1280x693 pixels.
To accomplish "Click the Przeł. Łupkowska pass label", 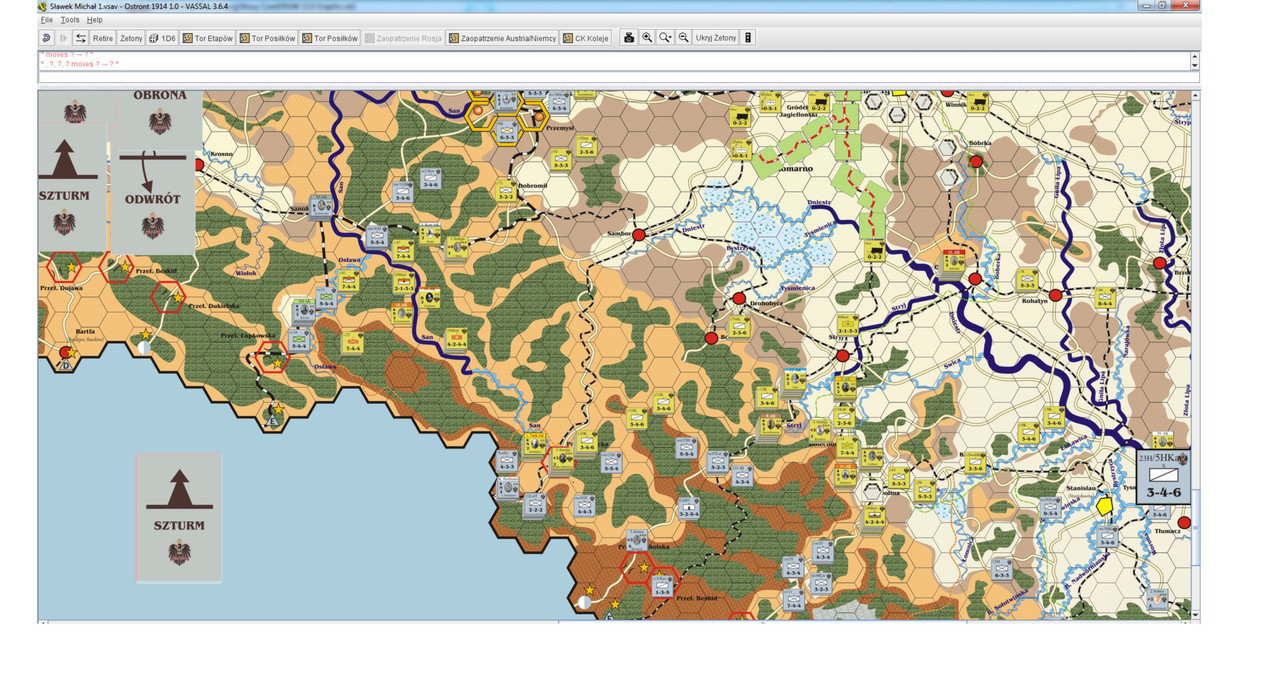I will (x=246, y=335).
